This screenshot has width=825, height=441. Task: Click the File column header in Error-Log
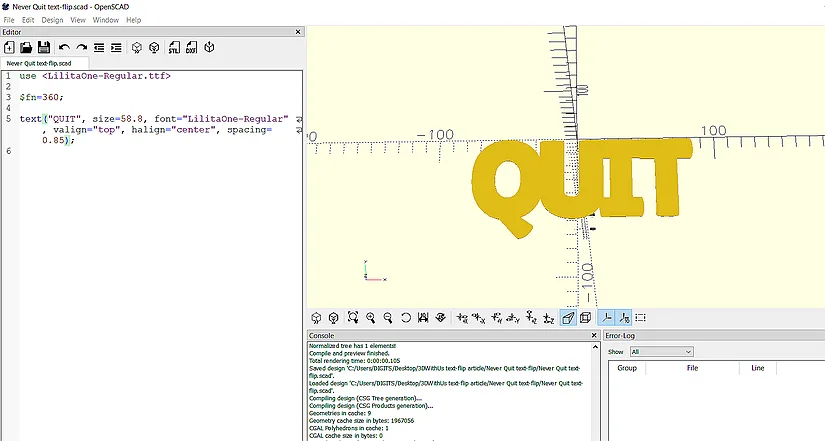[692, 368]
